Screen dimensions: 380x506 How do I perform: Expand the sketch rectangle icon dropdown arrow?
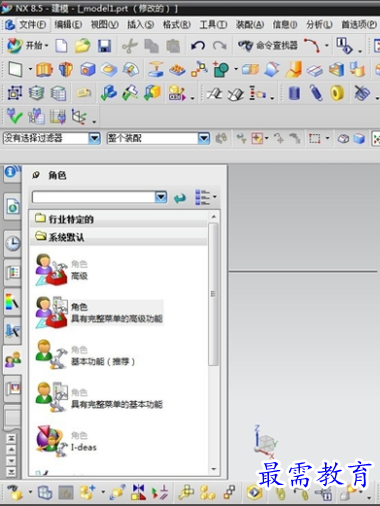pos(30,69)
